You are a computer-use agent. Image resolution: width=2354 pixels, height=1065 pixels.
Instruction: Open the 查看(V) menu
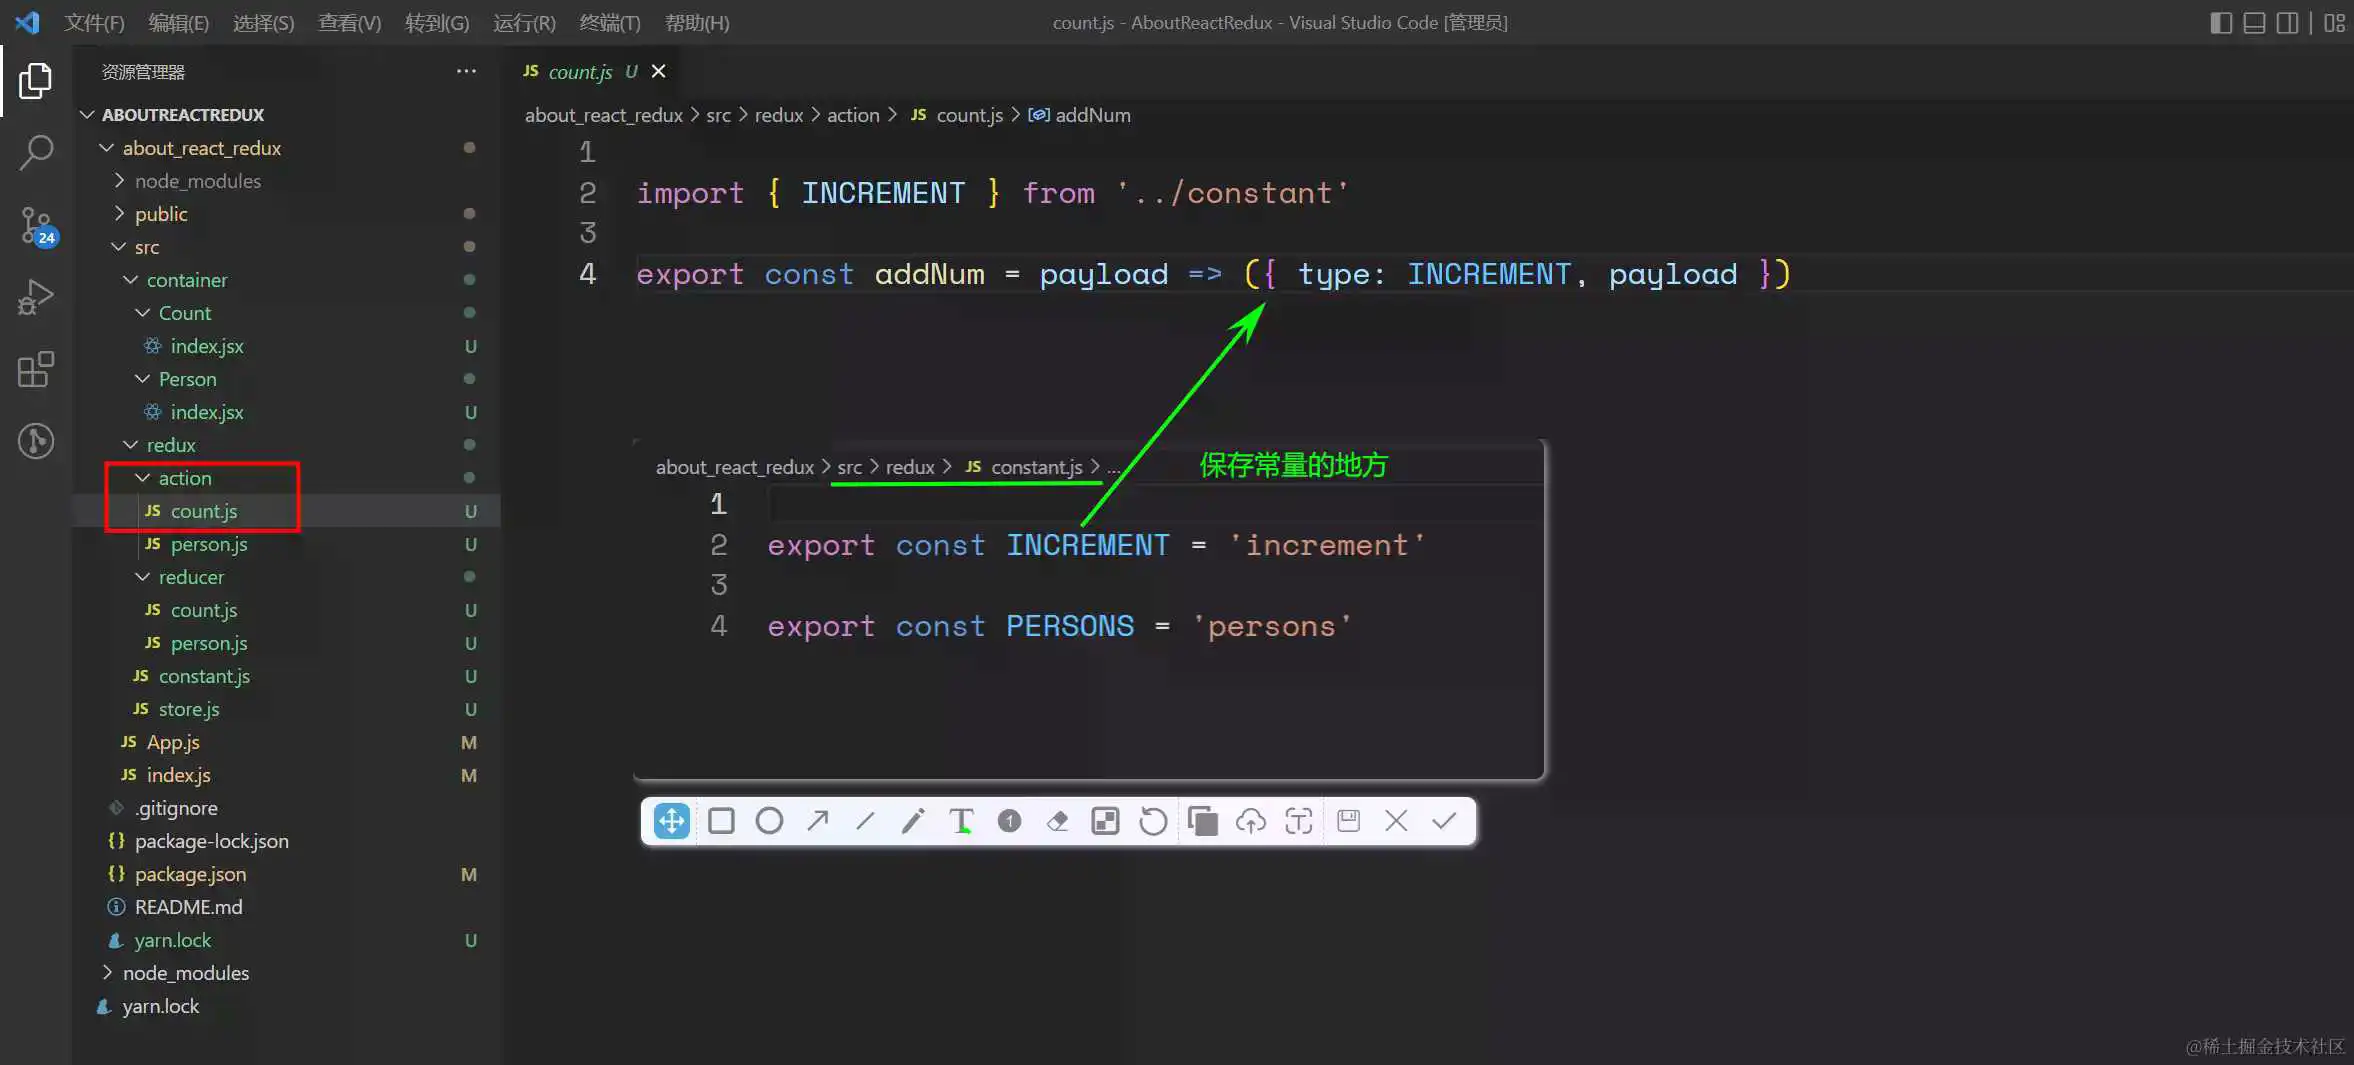coord(349,22)
